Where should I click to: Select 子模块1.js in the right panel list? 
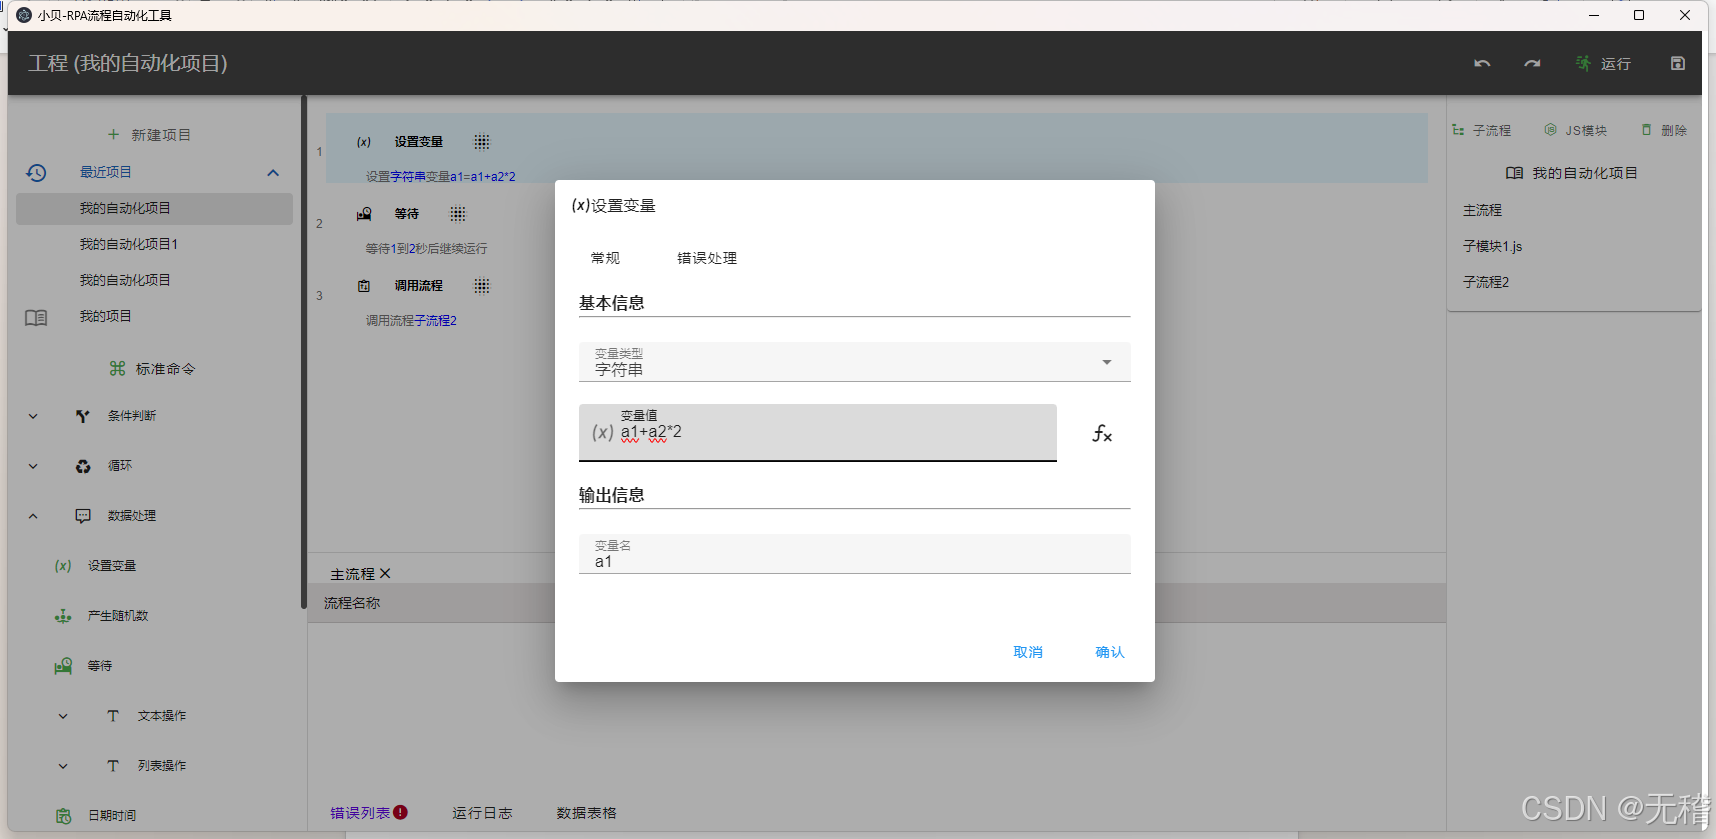(1492, 246)
